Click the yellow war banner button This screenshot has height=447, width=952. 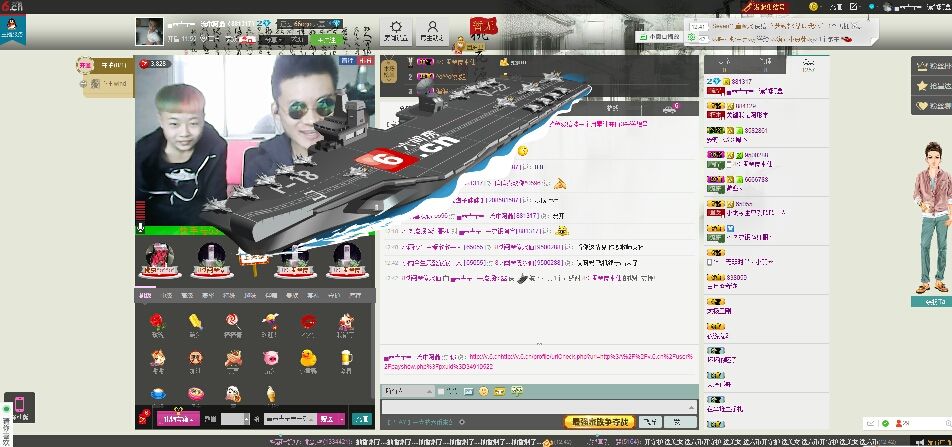click(x=599, y=422)
